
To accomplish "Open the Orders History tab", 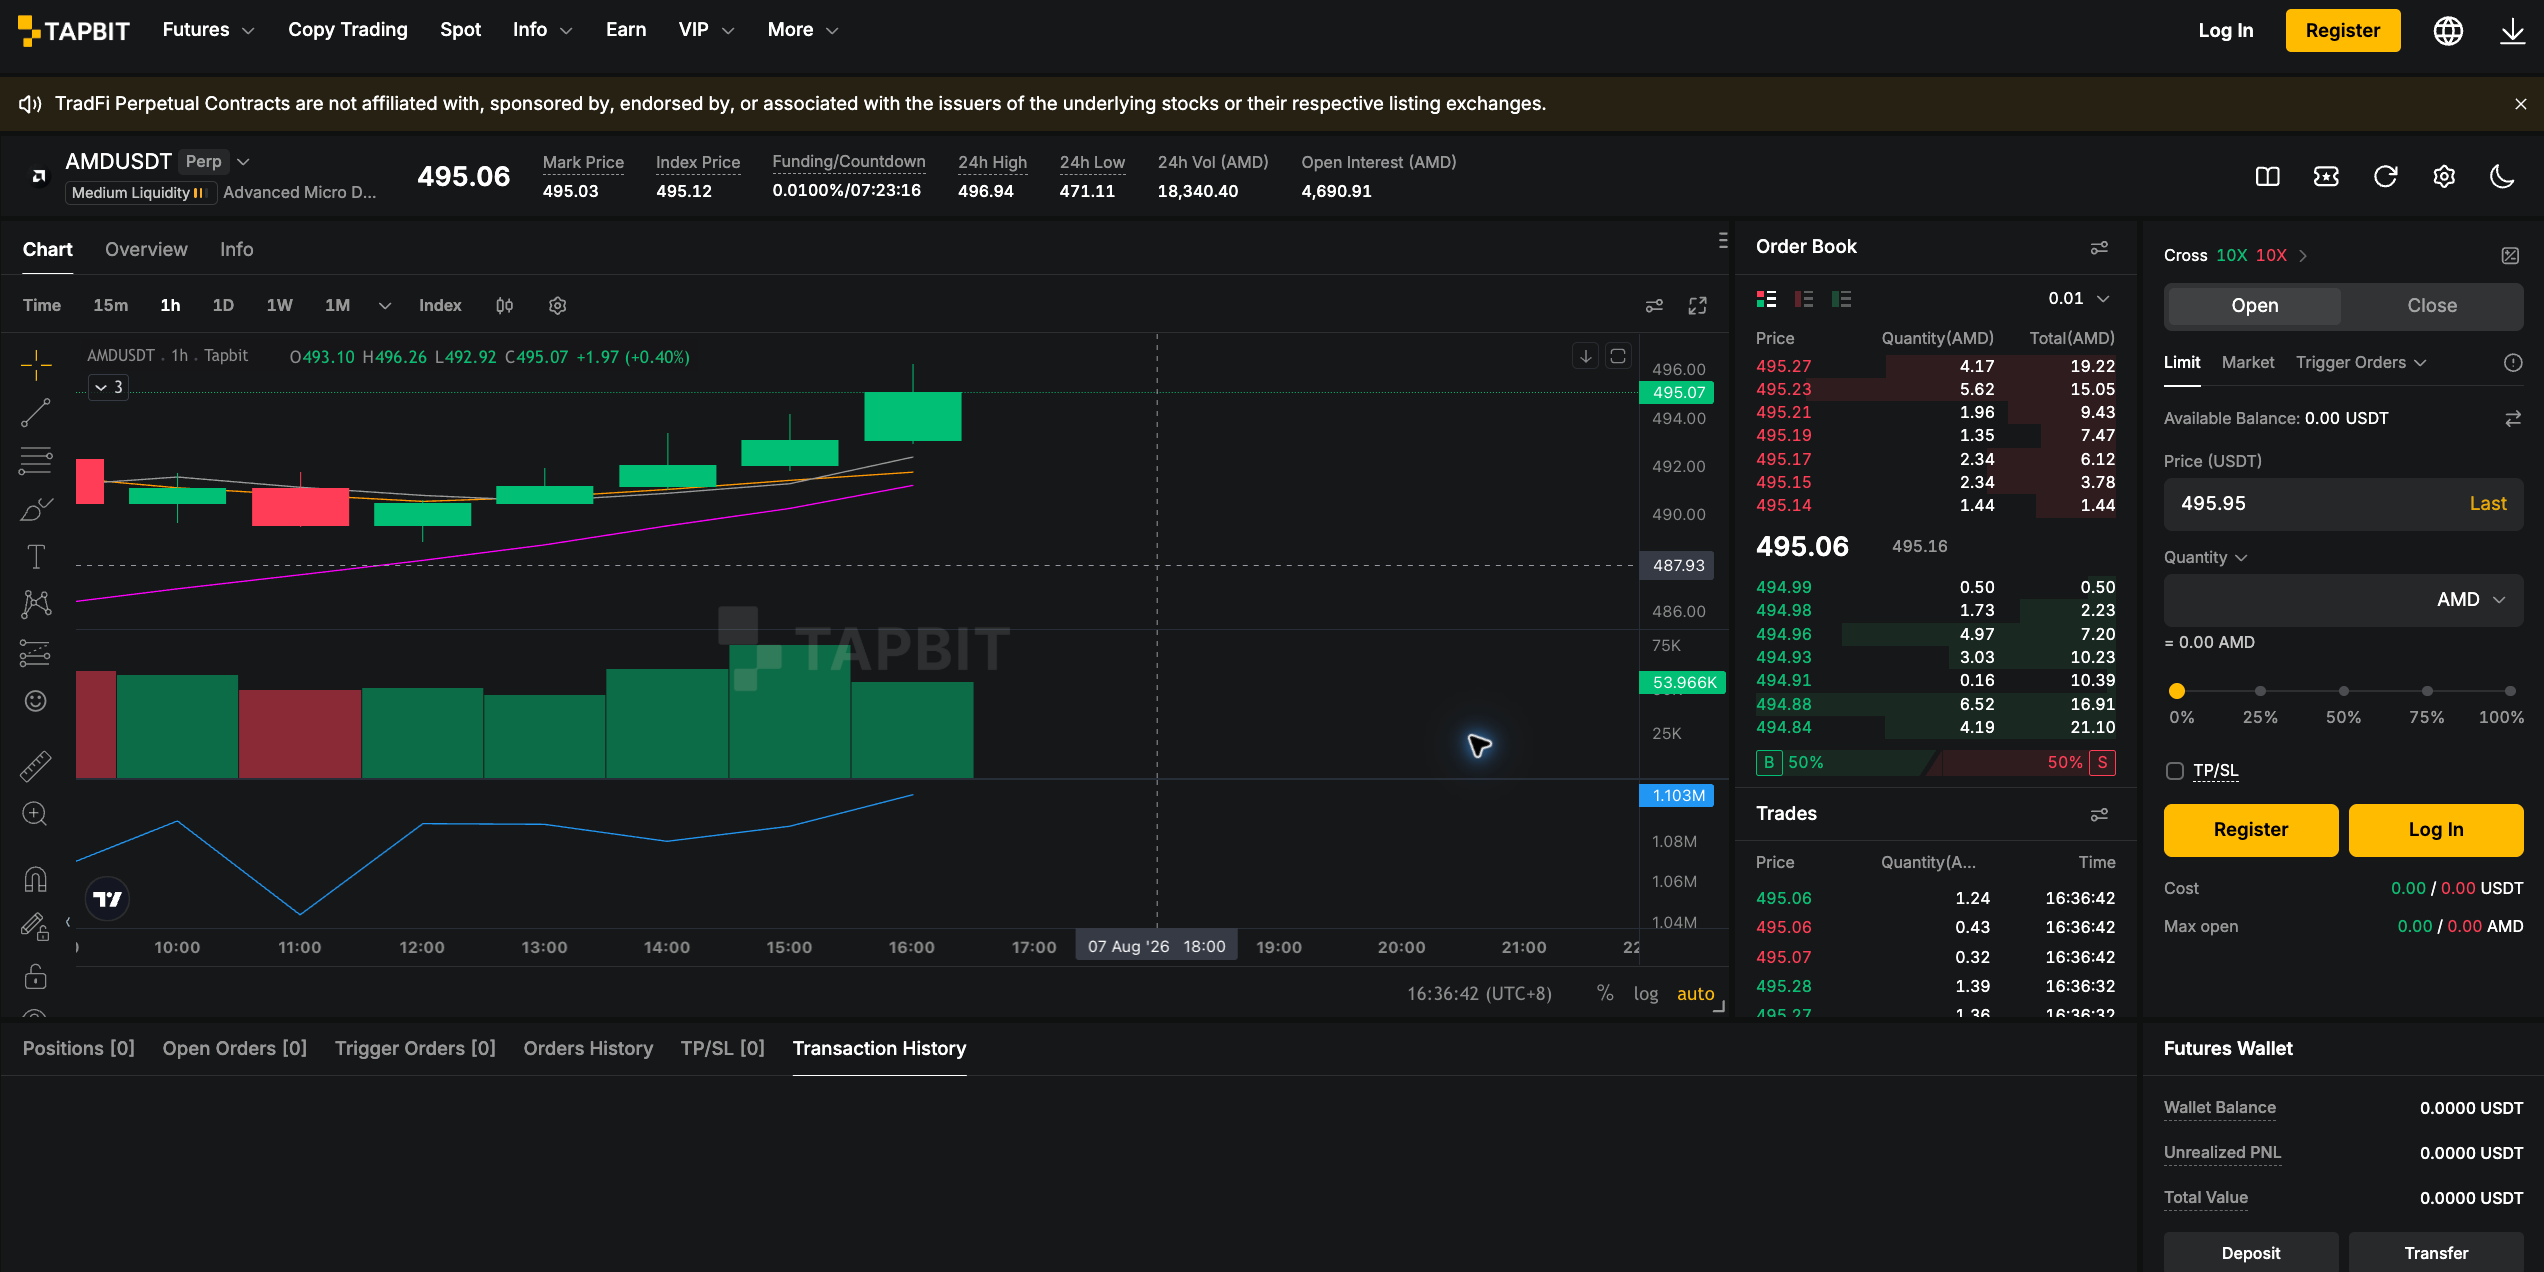I will 588,1049.
